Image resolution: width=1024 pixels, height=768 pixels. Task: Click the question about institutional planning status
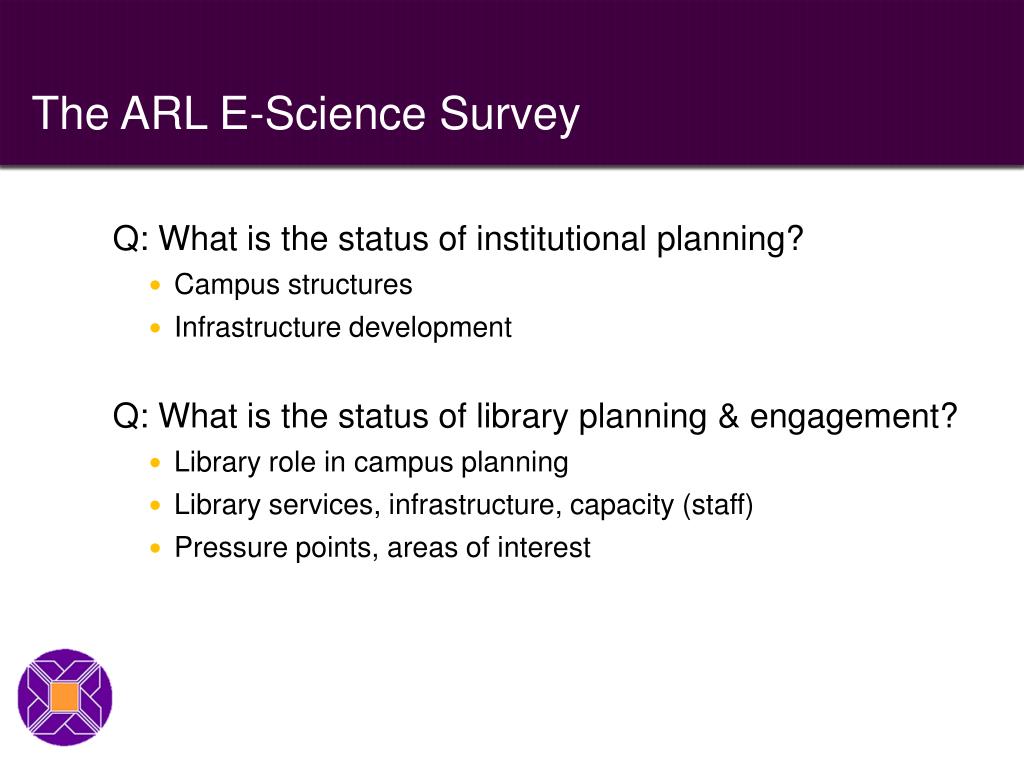pyautogui.click(x=458, y=239)
